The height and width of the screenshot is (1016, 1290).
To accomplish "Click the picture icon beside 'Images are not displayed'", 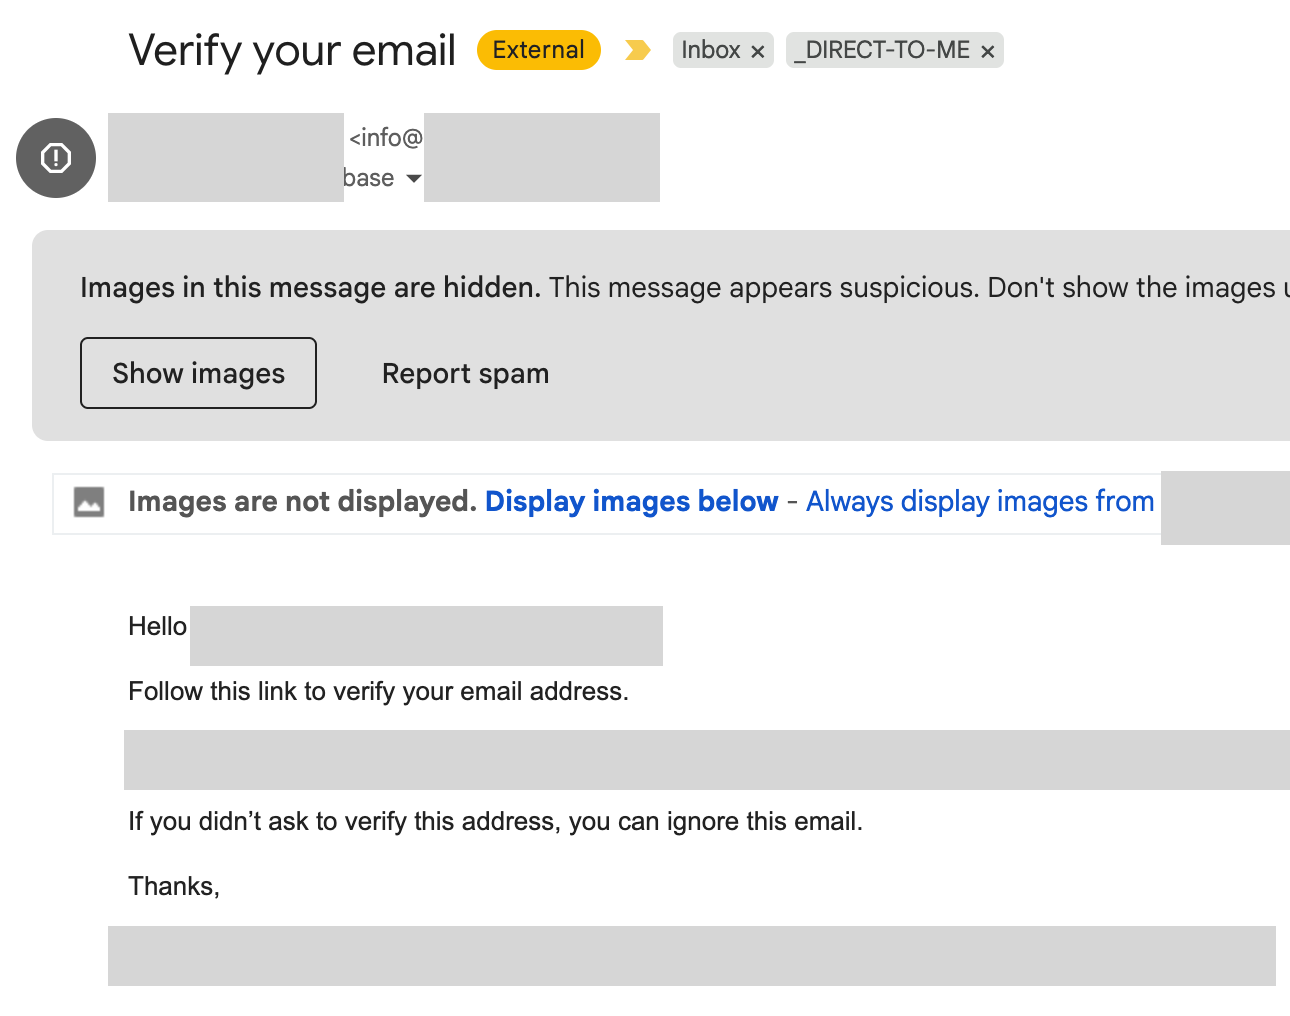I will tap(89, 501).
